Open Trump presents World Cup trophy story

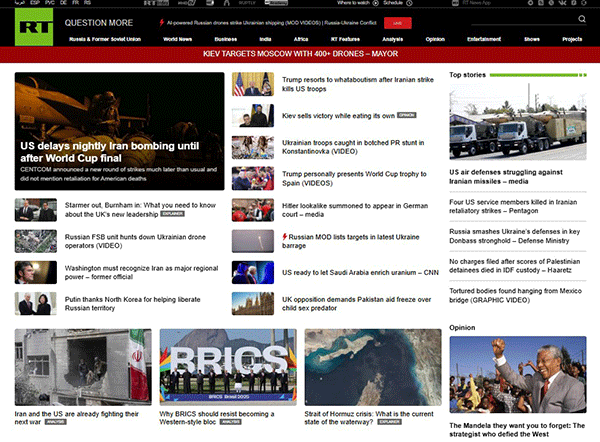354,178
